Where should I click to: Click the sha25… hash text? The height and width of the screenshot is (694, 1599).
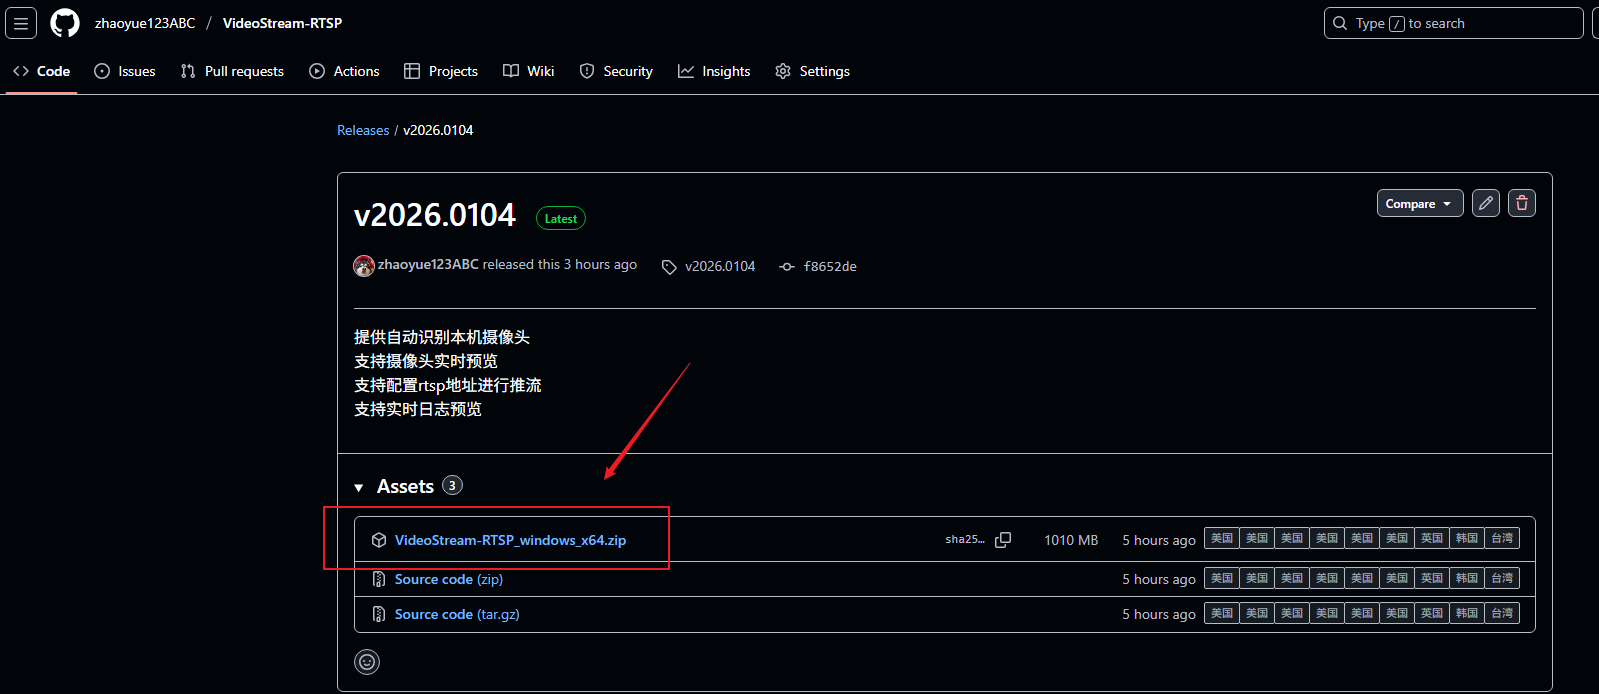point(965,540)
